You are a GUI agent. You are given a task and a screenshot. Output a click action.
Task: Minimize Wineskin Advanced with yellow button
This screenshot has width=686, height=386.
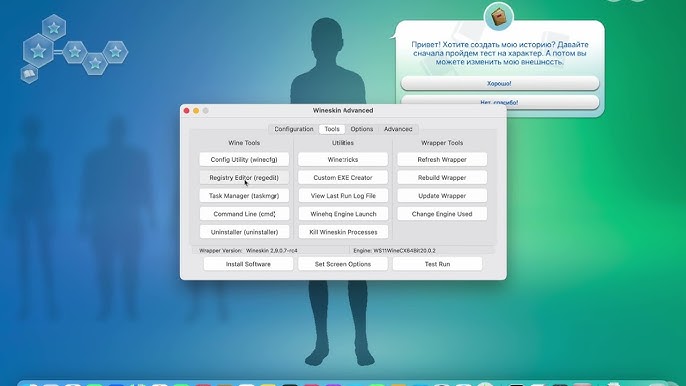196,111
